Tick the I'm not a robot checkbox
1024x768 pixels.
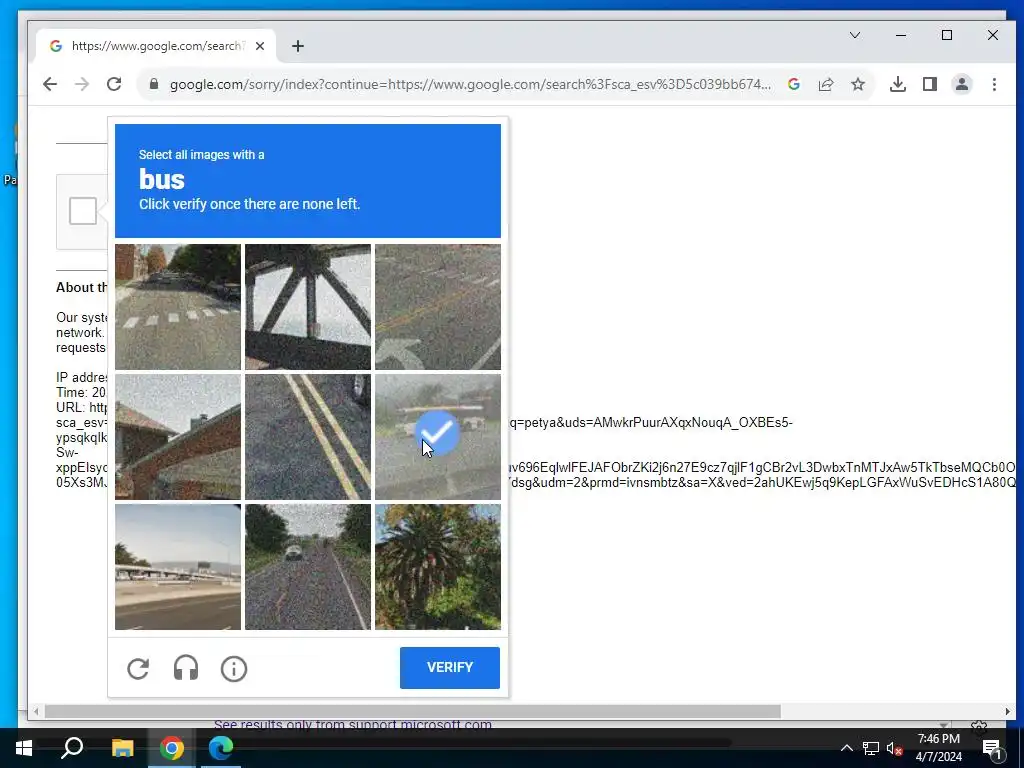tap(83, 211)
